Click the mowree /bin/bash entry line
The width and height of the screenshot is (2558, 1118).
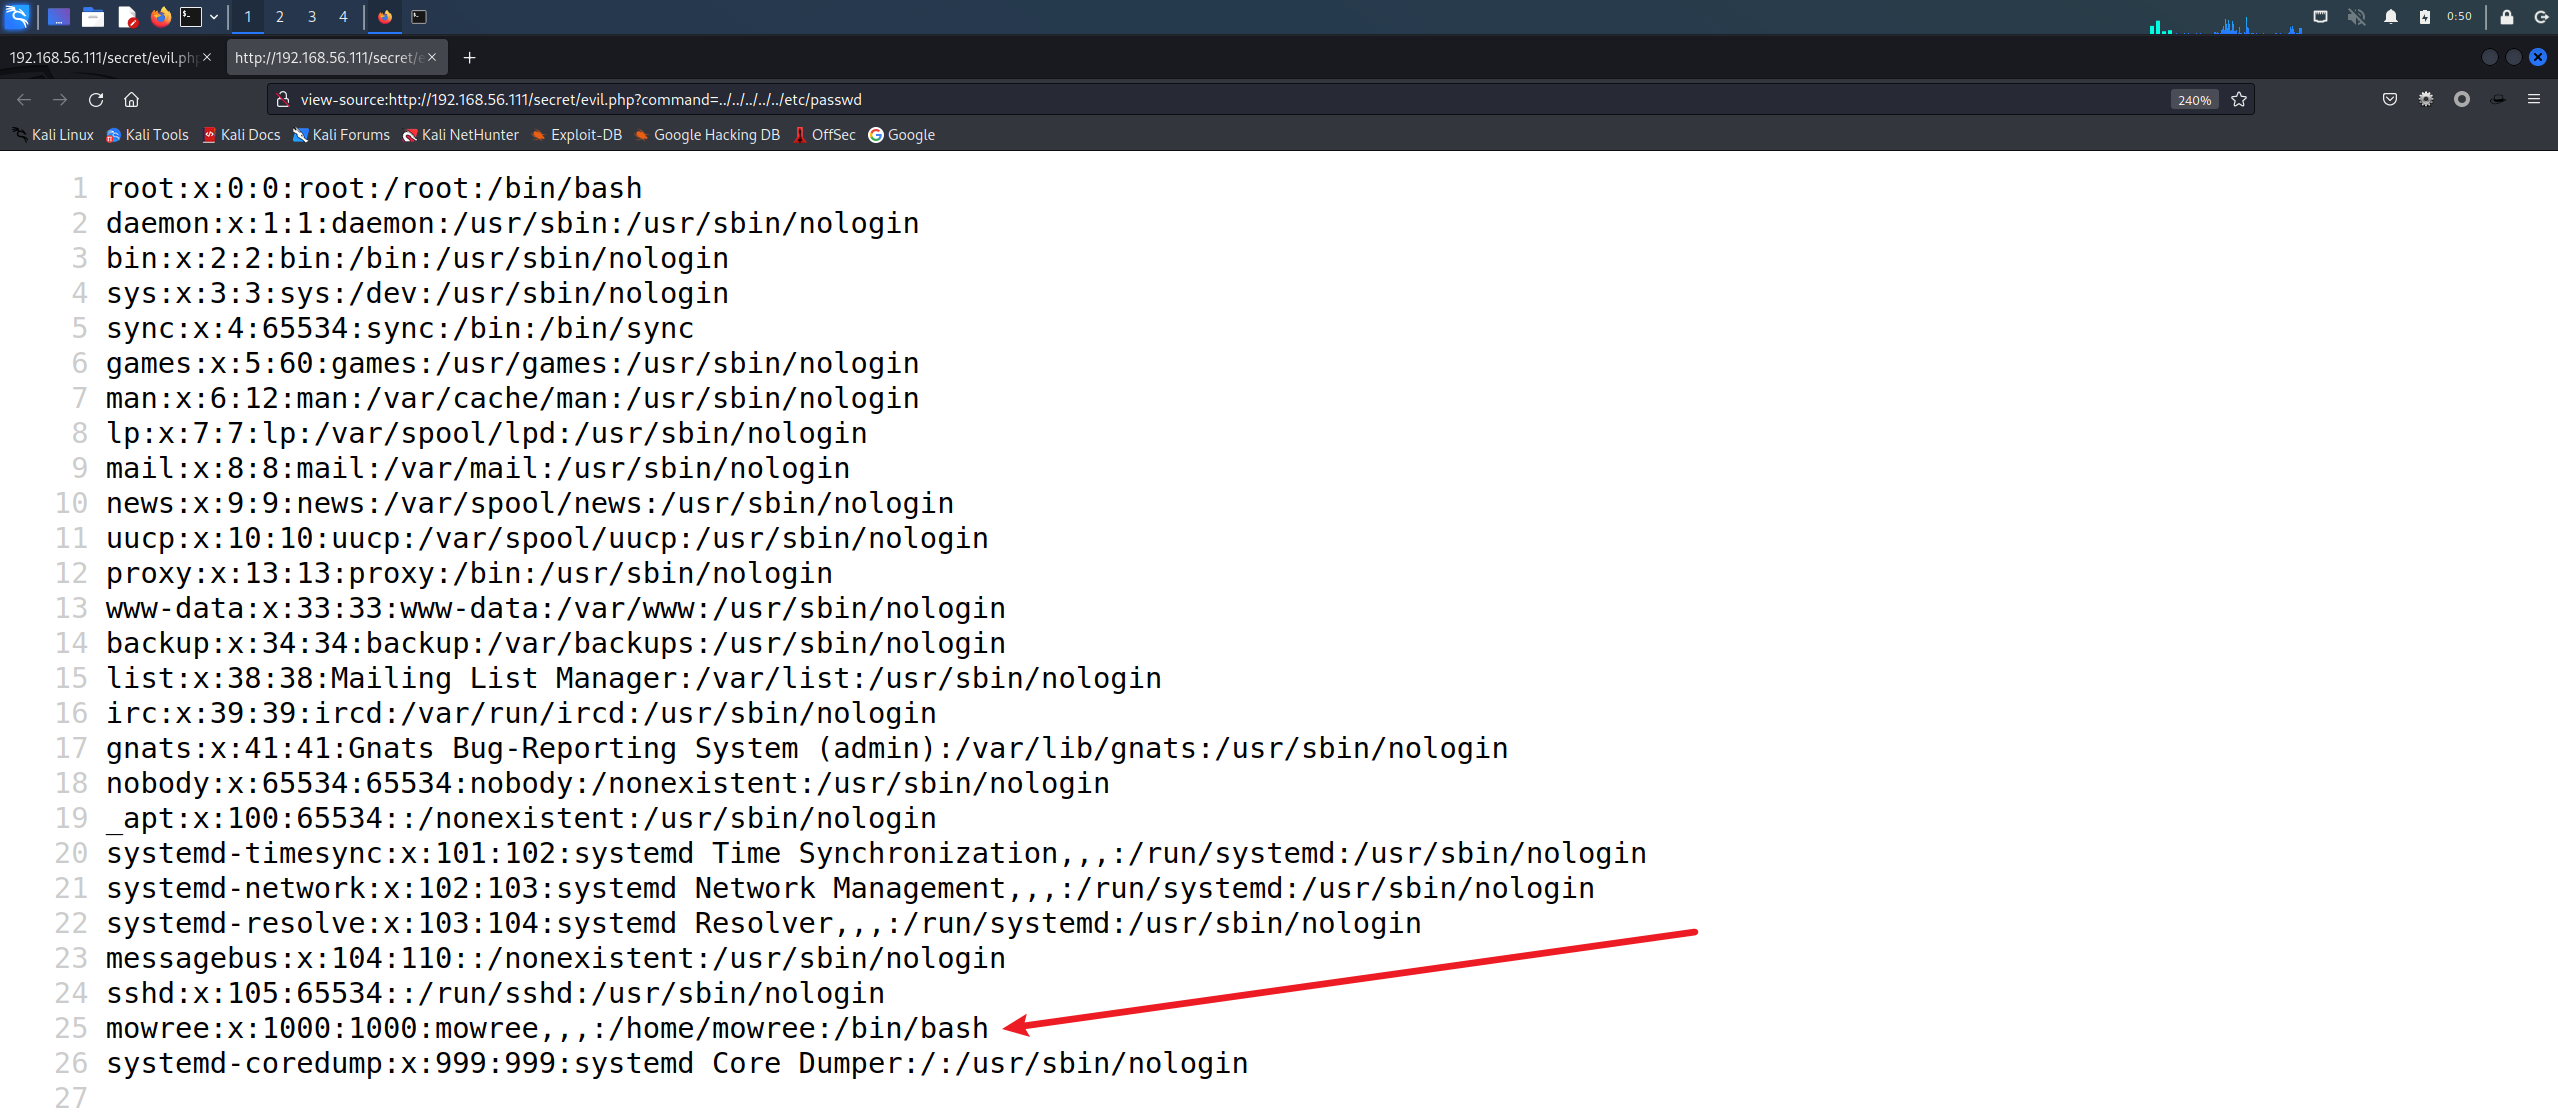(547, 1028)
